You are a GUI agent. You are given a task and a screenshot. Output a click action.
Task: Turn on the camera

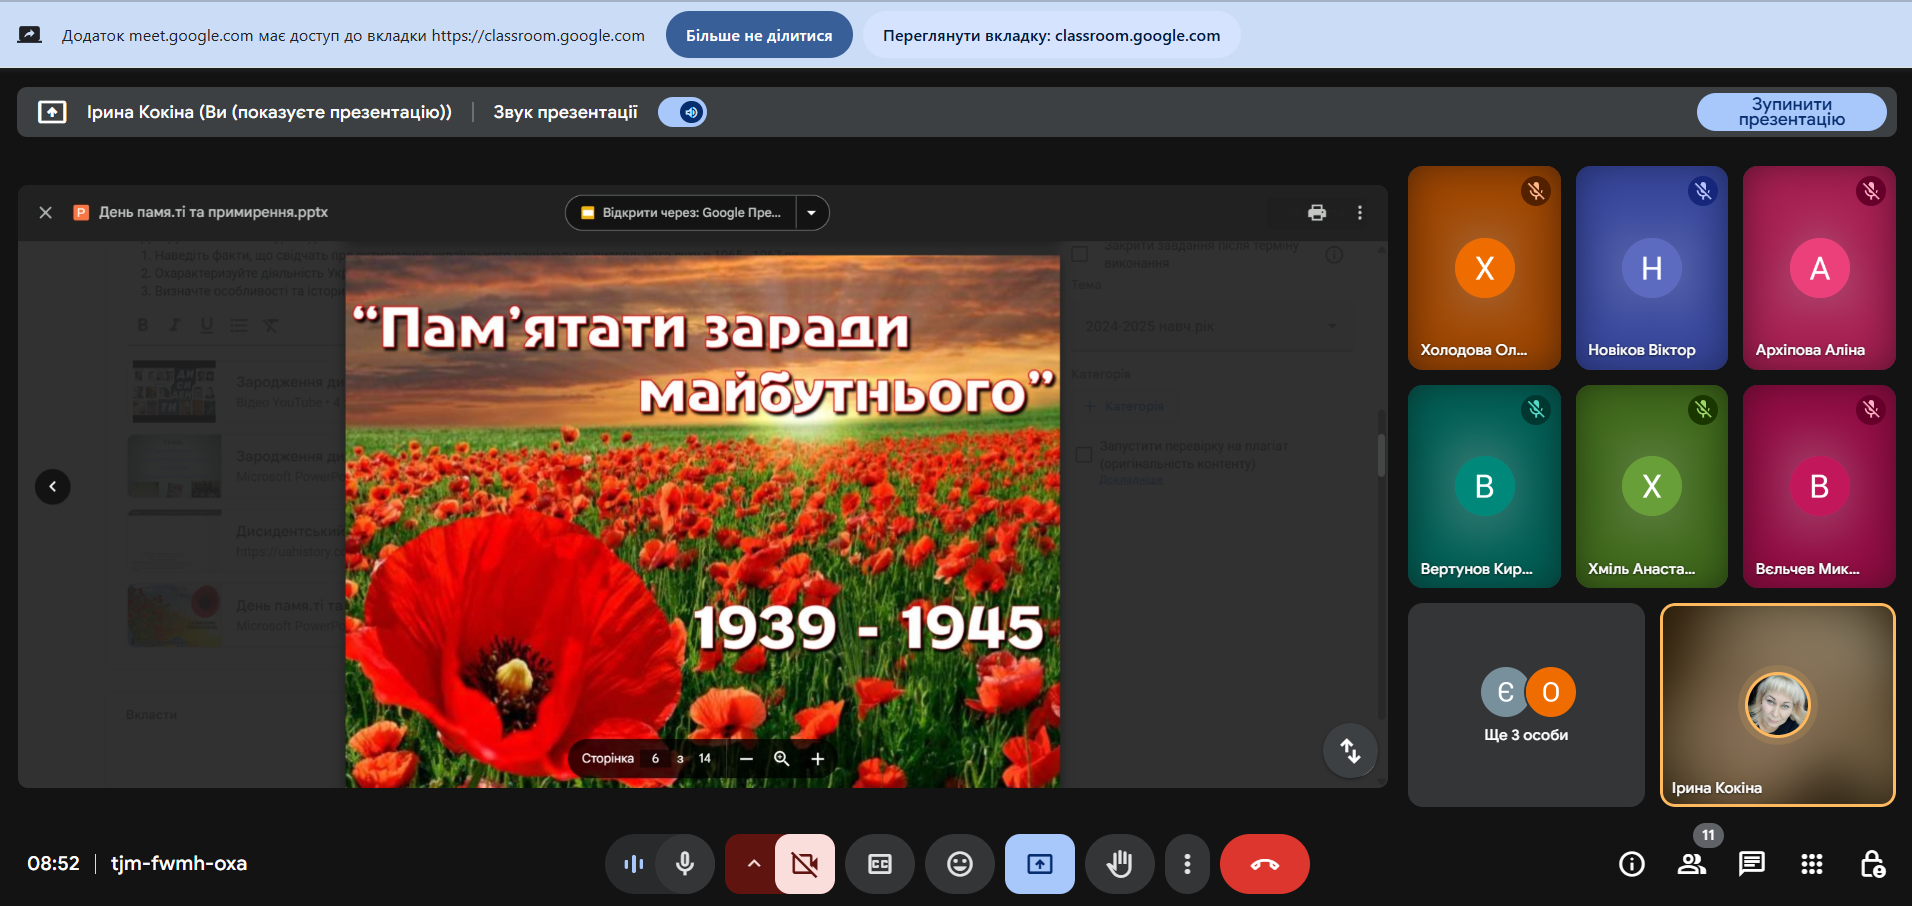coord(804,864)
